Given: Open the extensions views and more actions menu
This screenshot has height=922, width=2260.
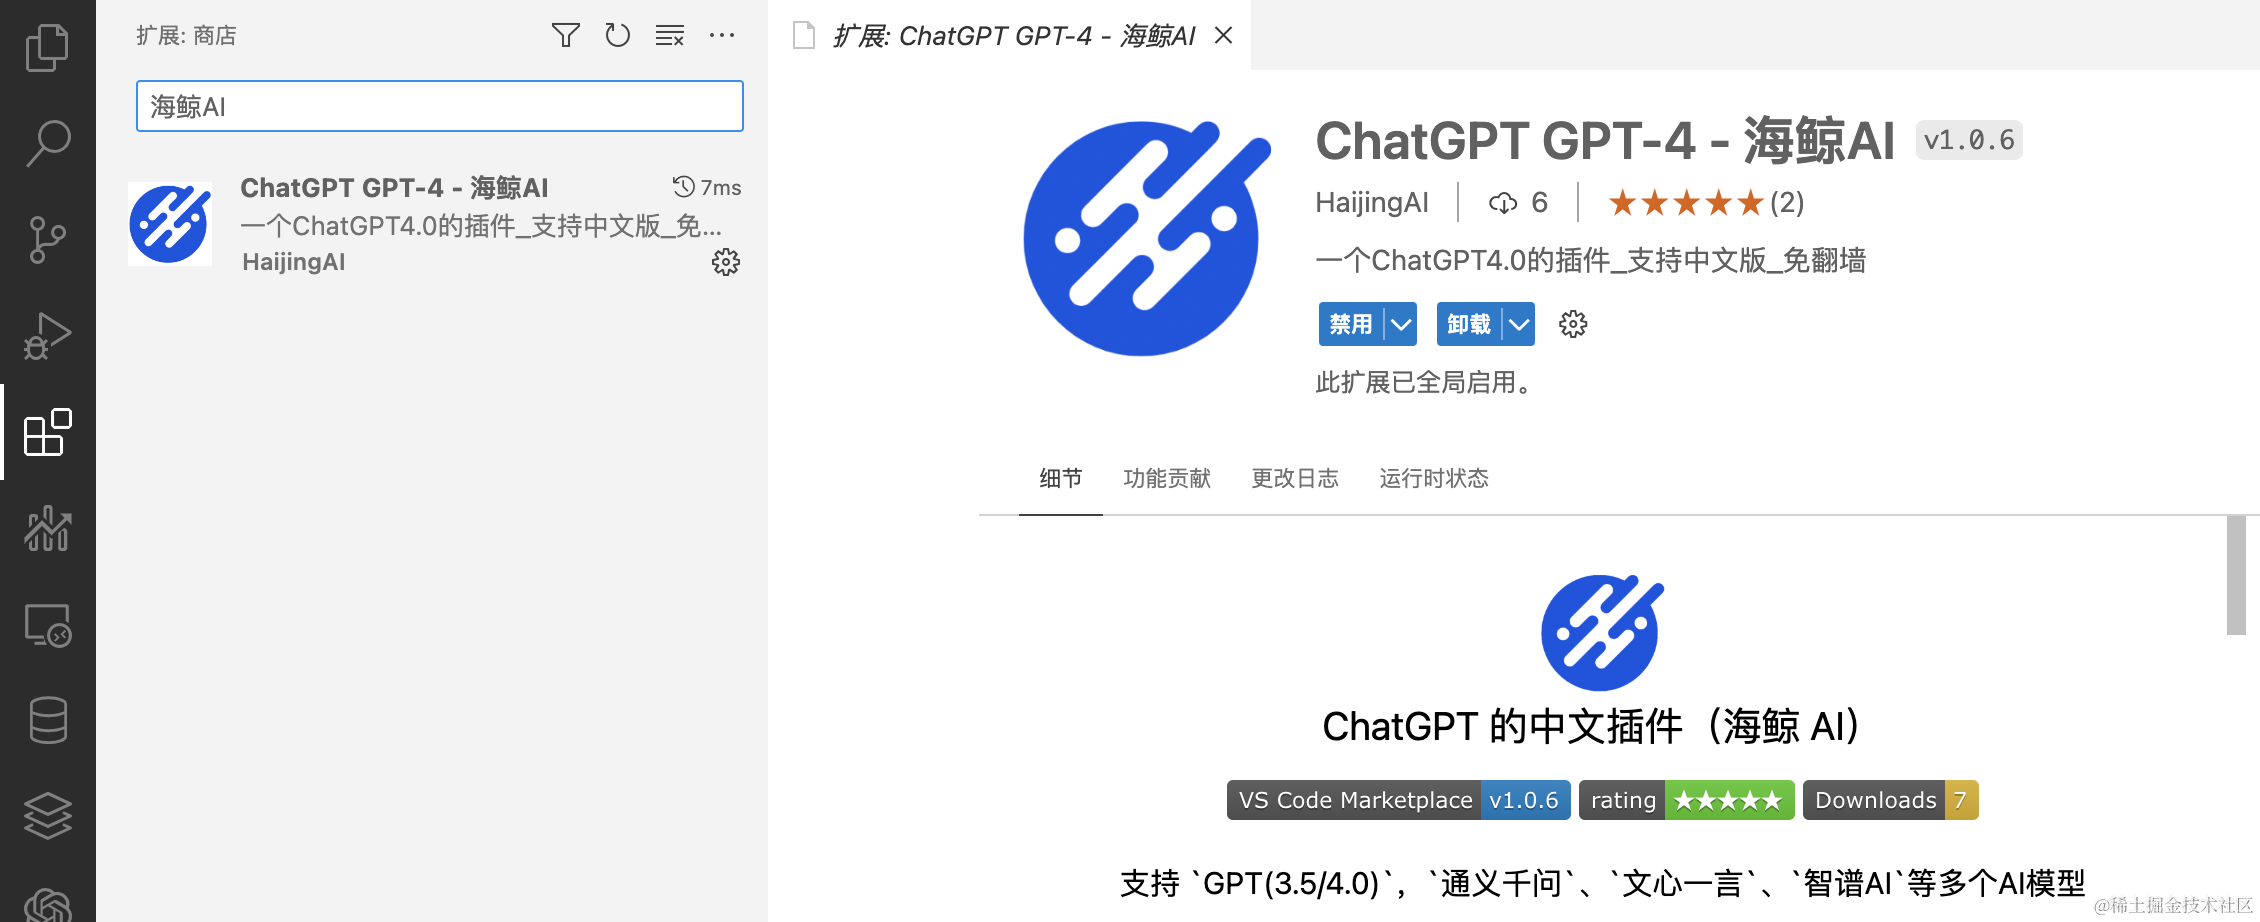Looking at the screenshot, I should tap(722, 36).
